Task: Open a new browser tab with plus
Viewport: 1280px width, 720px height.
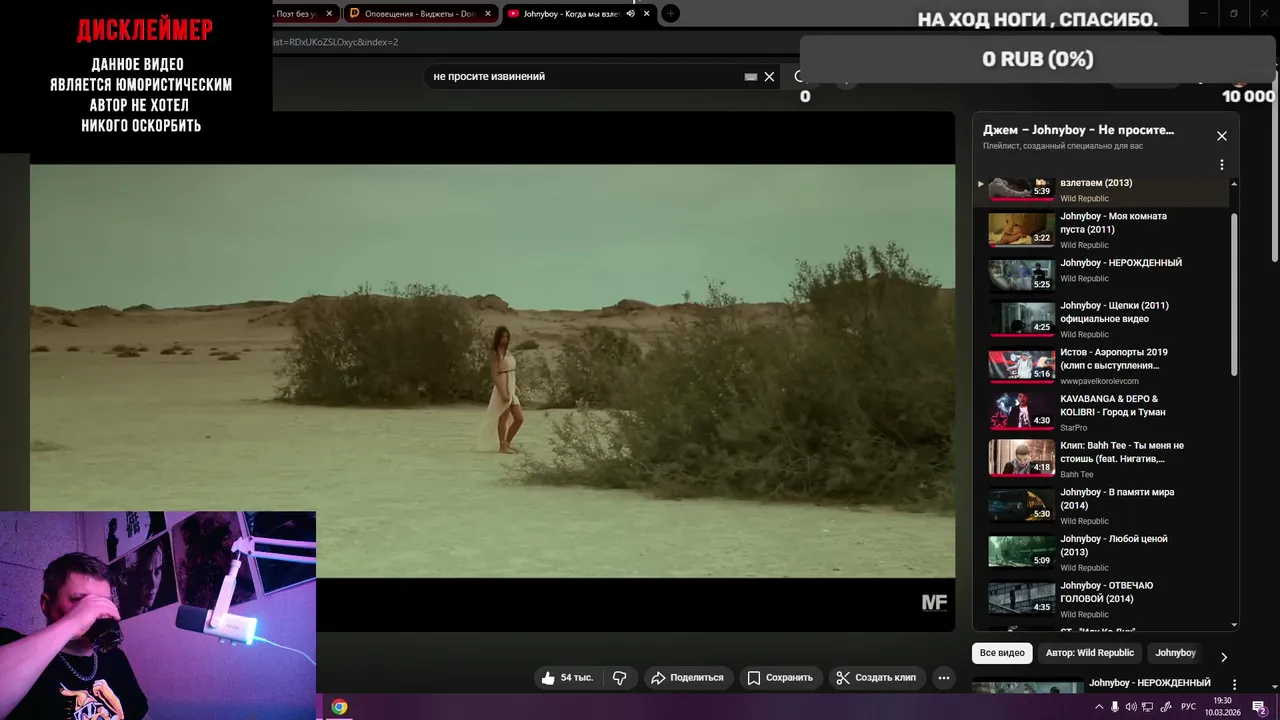Action: point(671,13)
